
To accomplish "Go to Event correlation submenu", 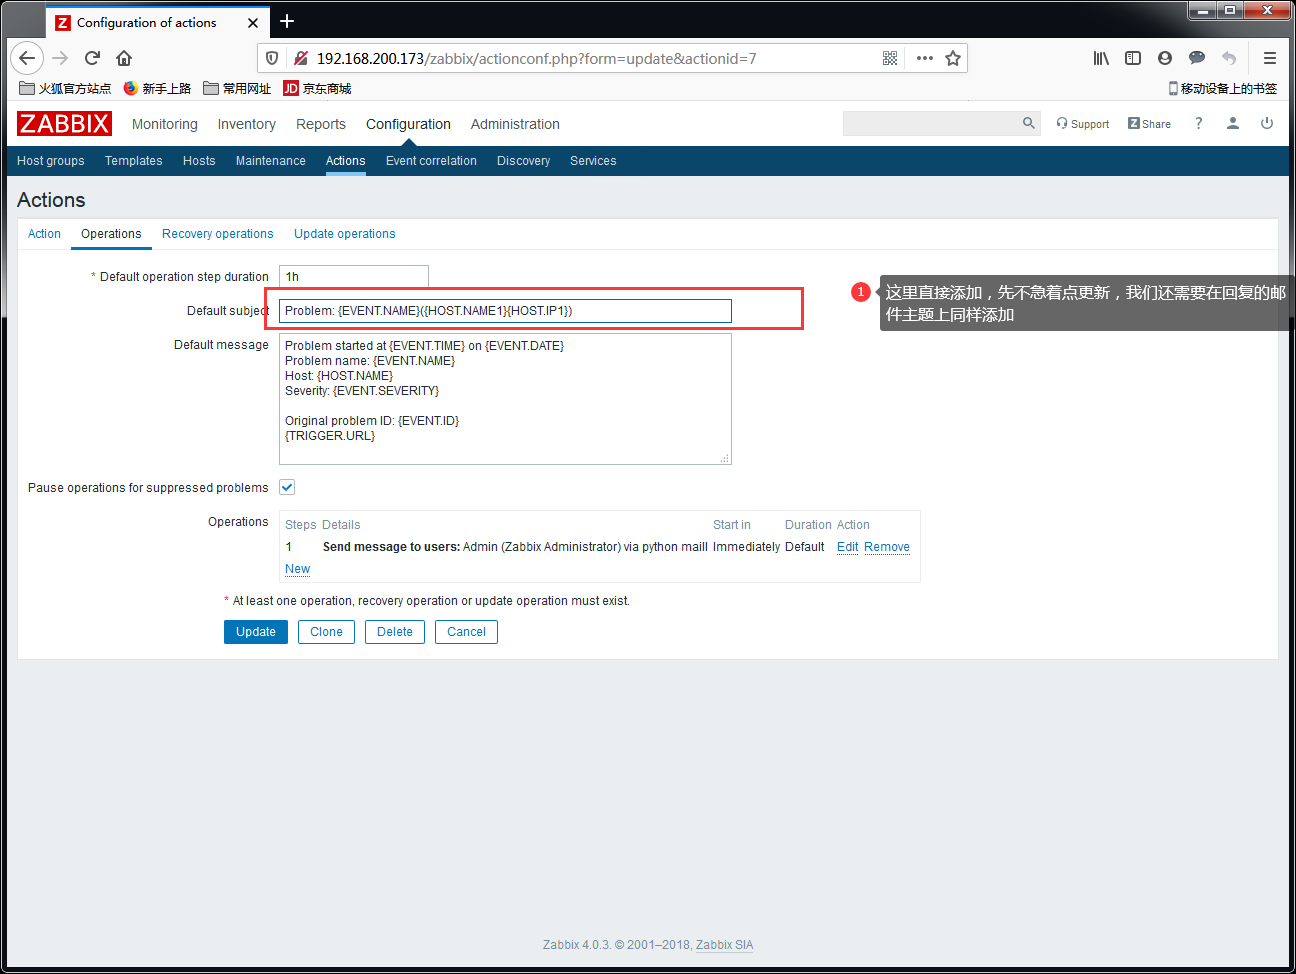I will 431,161.
